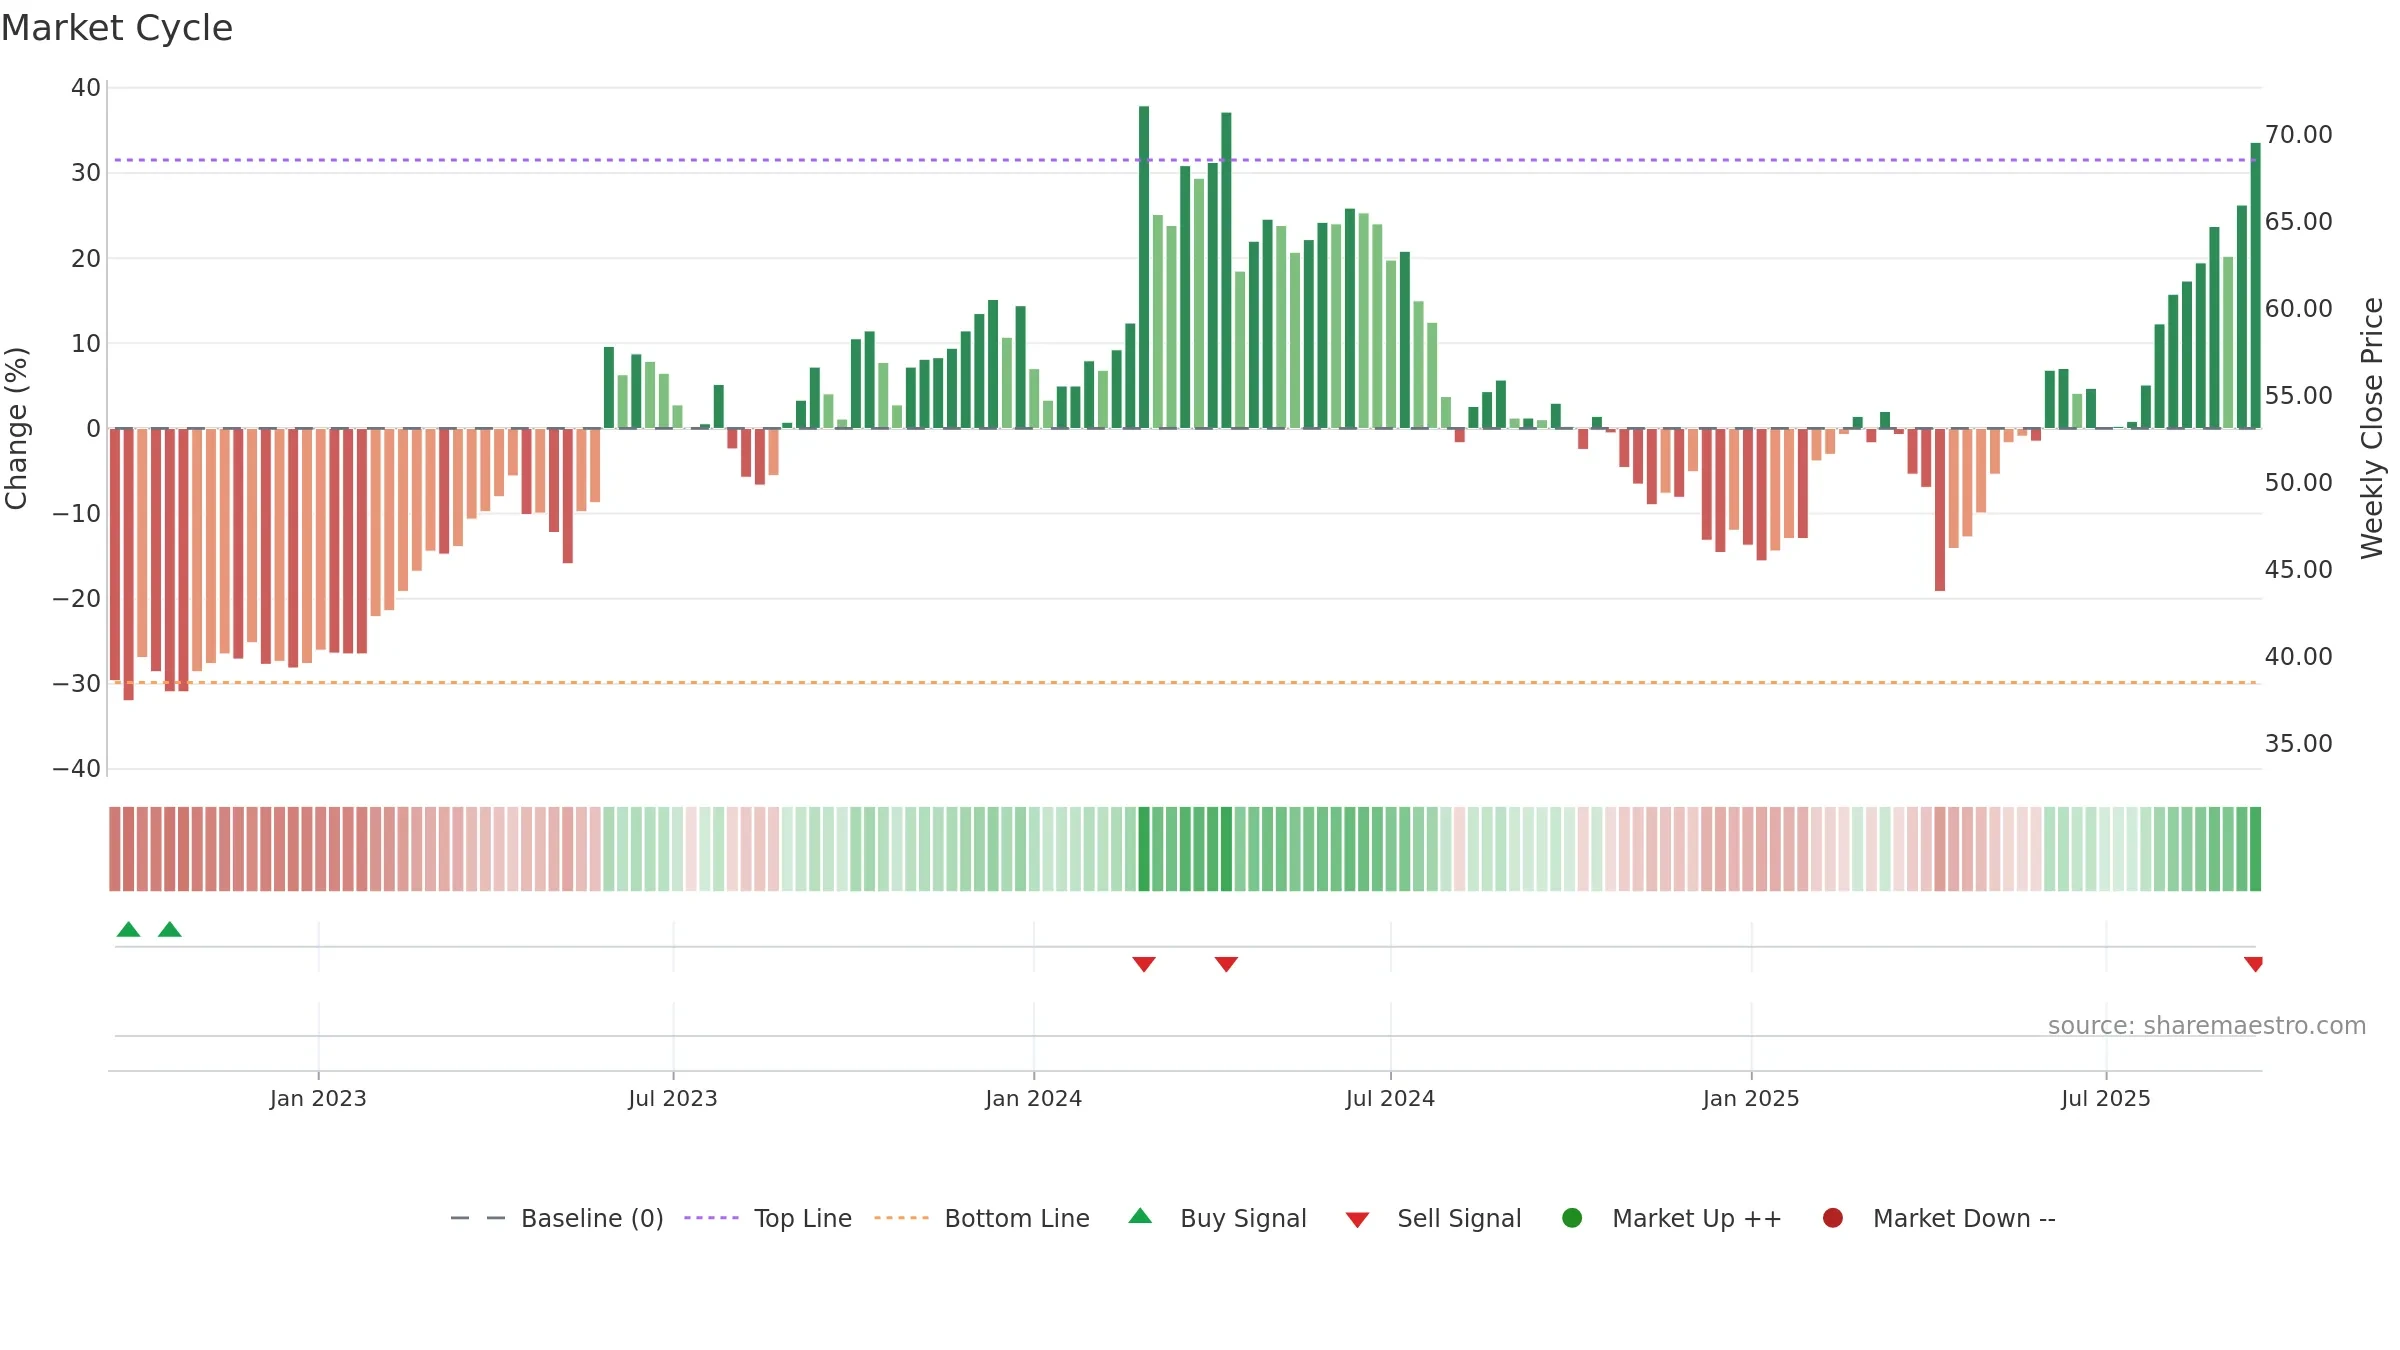Click the −40 tick on Change axis
The image size is (2400, 1350).
point(77,769)
